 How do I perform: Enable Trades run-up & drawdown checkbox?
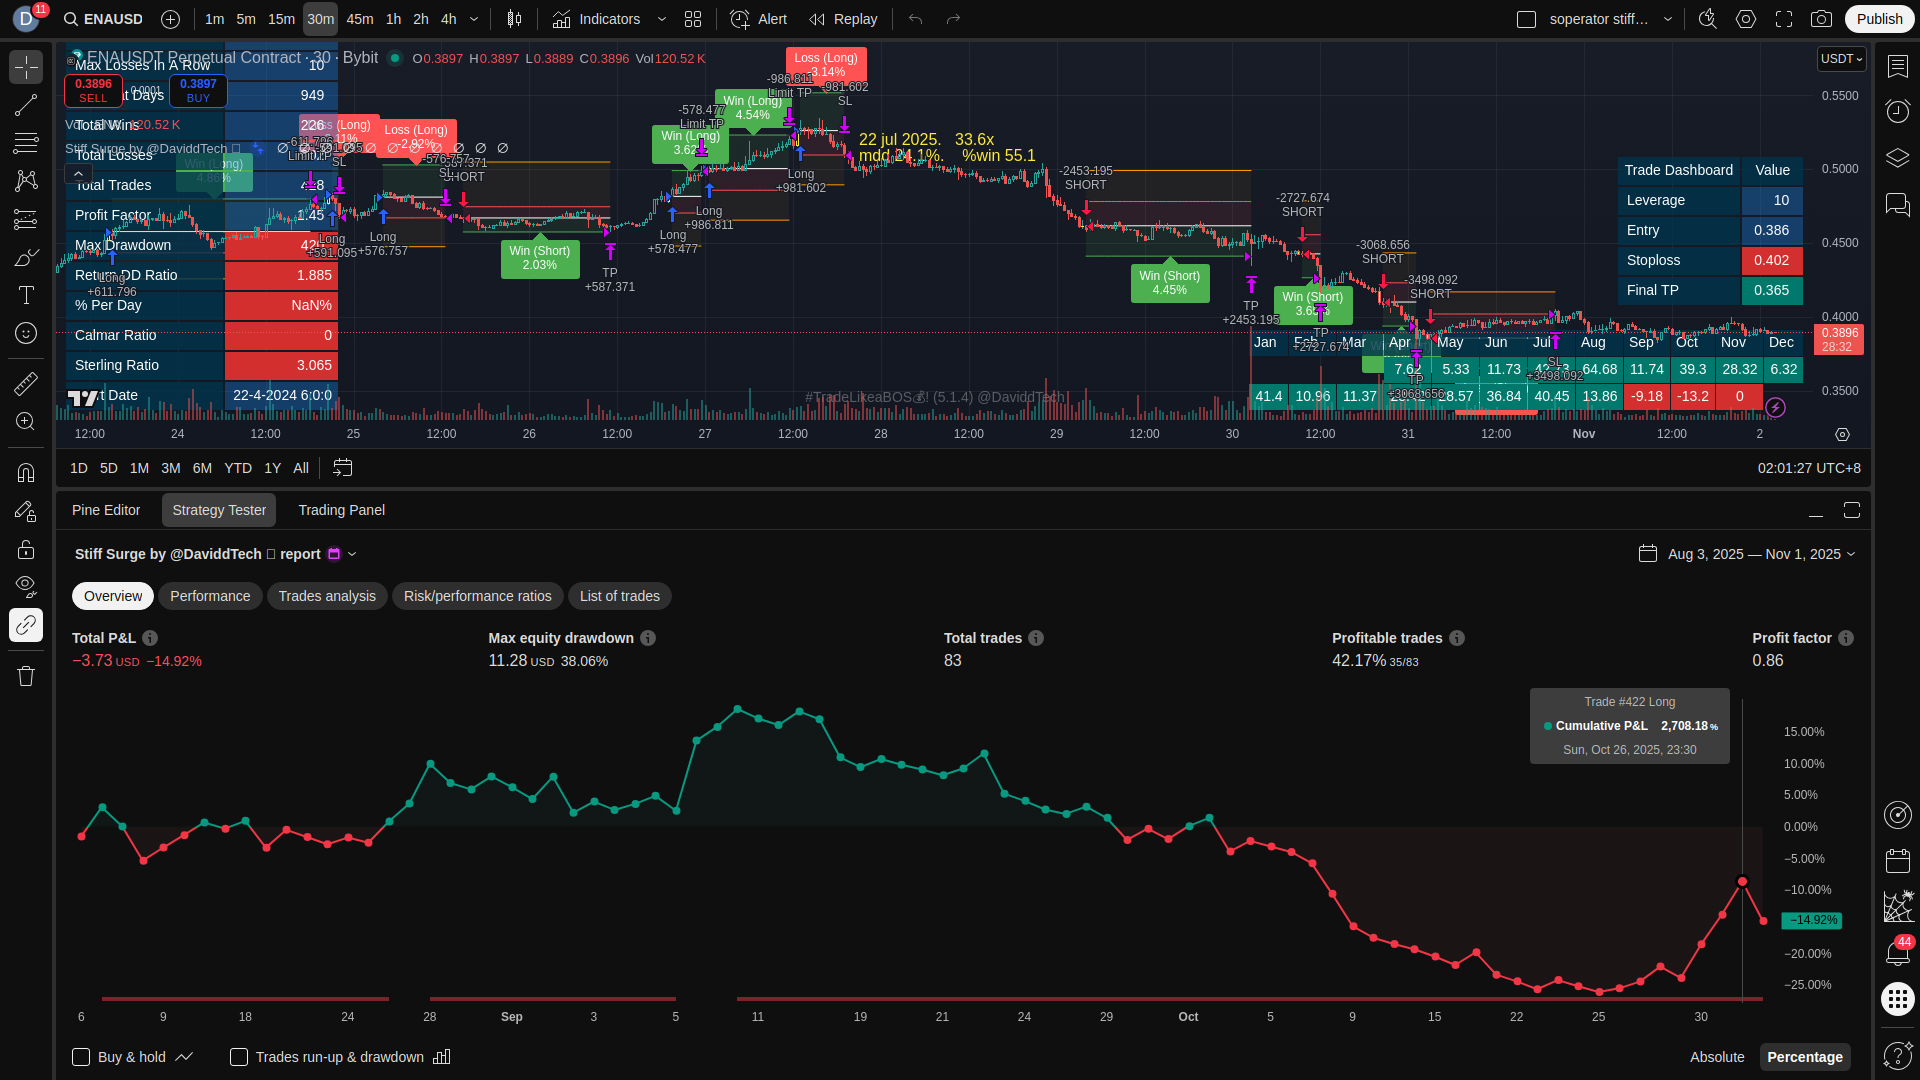[239, 1057]
